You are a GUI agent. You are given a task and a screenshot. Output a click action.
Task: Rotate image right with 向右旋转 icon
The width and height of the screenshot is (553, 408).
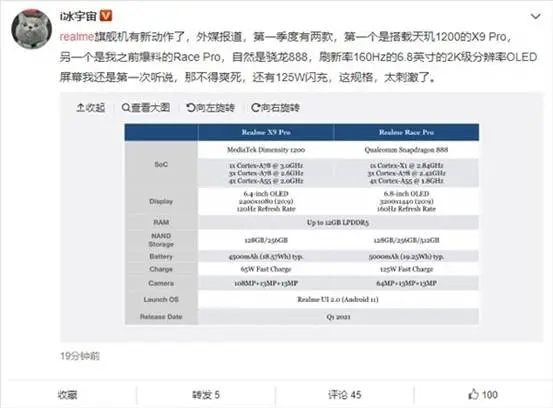[256, 108]
